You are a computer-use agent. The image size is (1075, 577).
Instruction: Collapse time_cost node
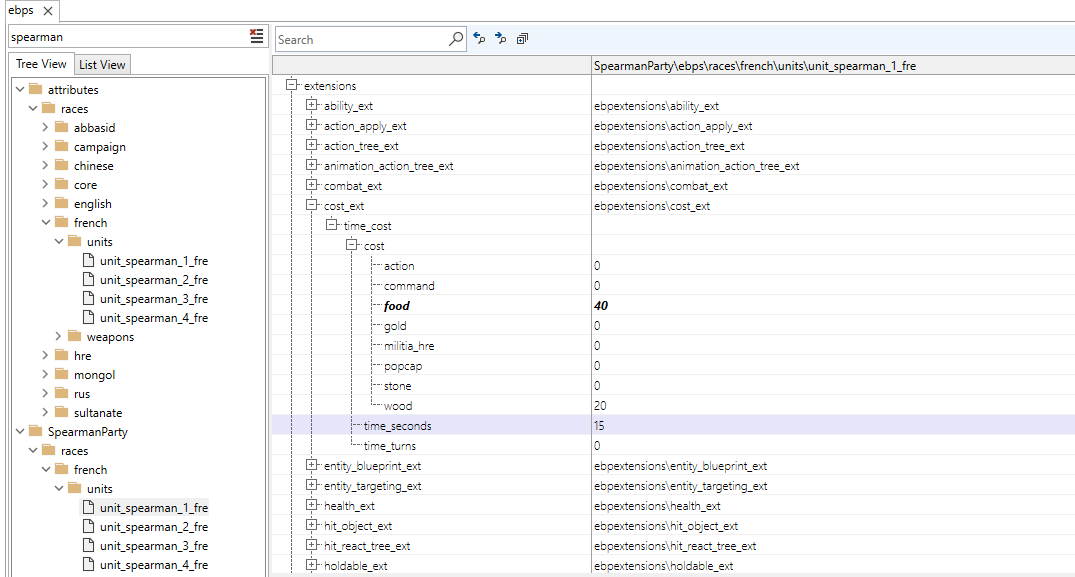pyautogui.click(x=332, y=224)
